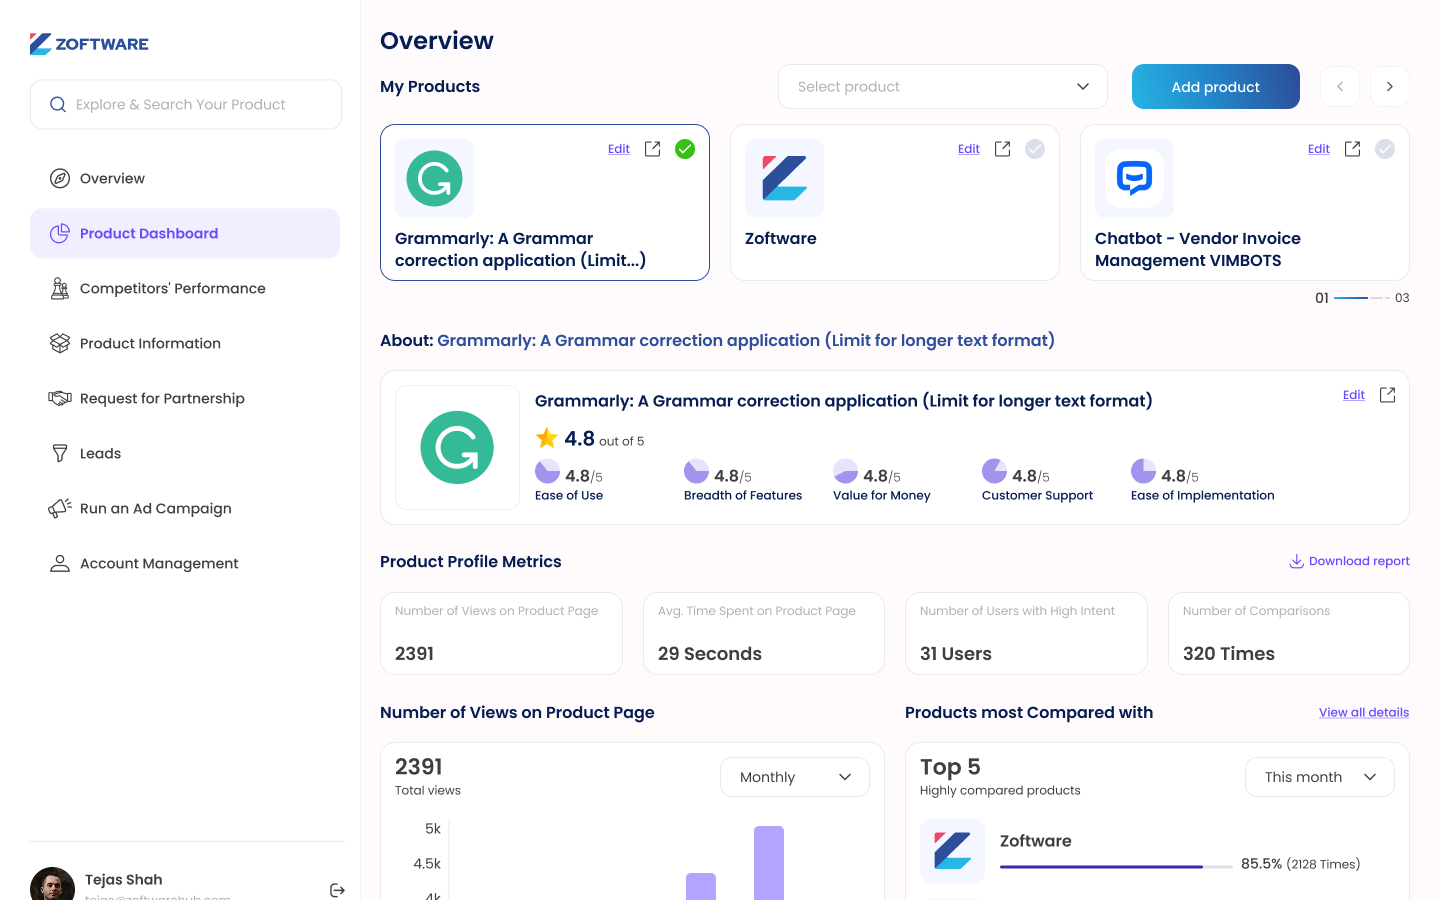This screenshot has height=900, width=1440.
Task: Click the Account Management person icon
Action: 60,563
